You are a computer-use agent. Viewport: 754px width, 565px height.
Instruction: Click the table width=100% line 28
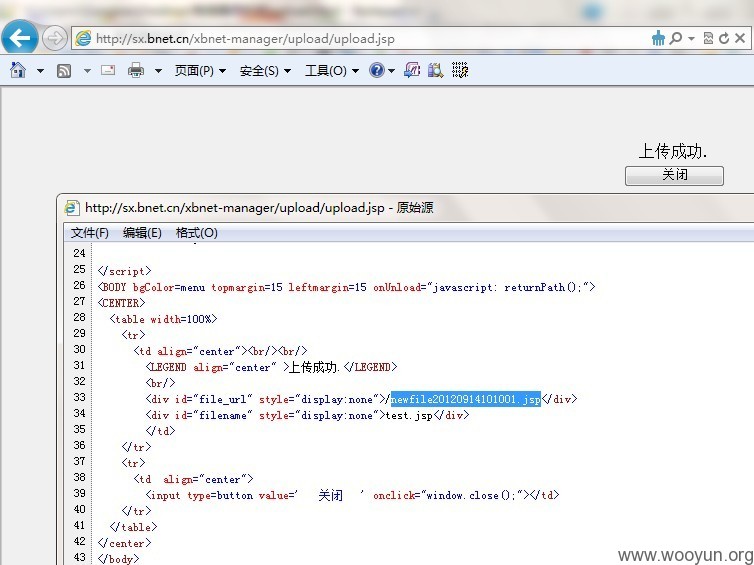tap(163, 319)
